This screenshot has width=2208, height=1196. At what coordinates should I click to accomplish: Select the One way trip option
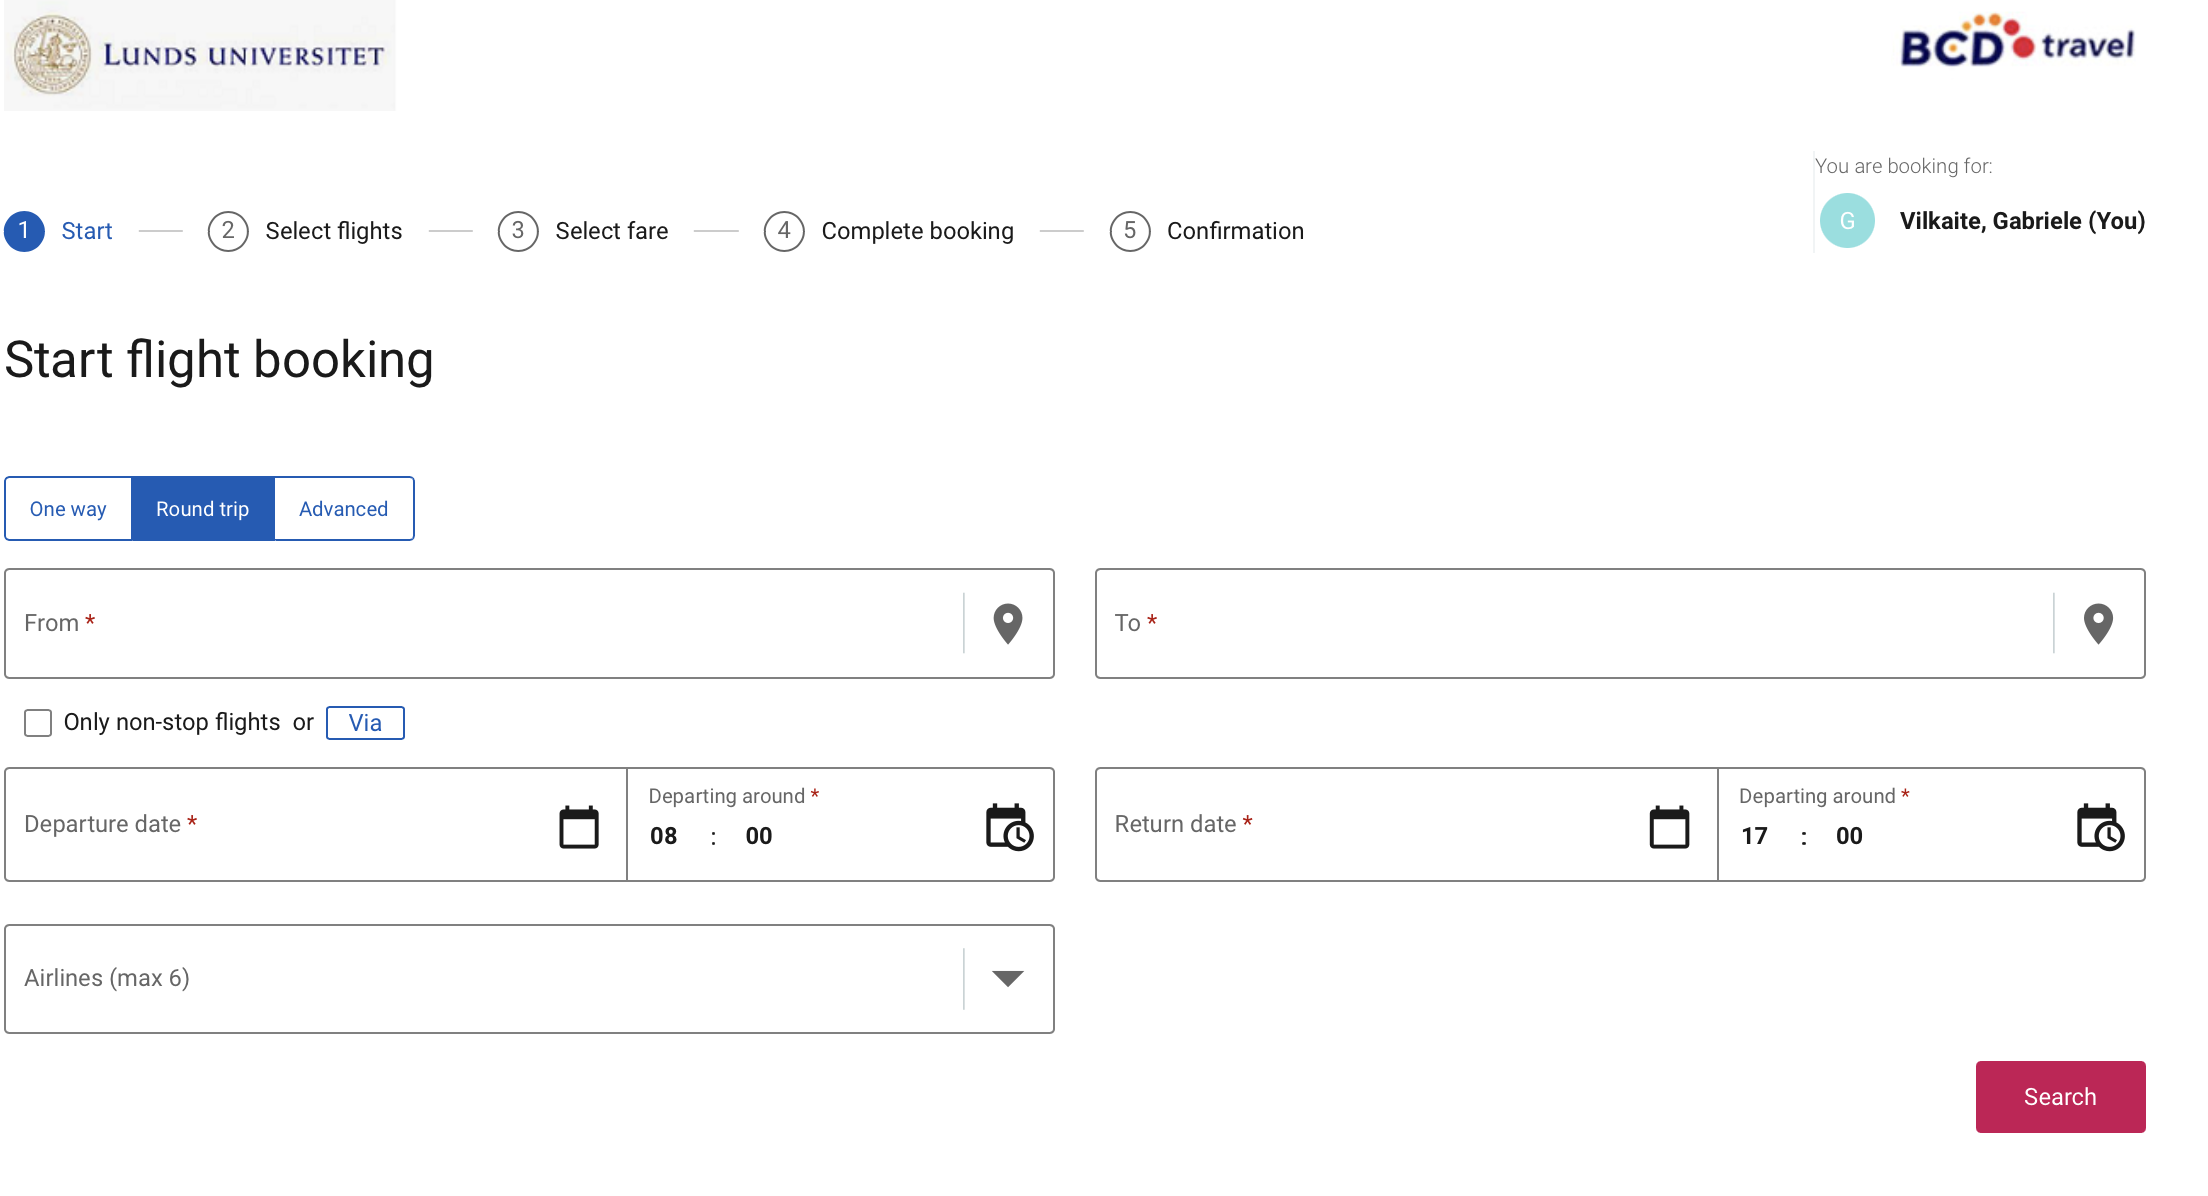(x=68, y=509)
